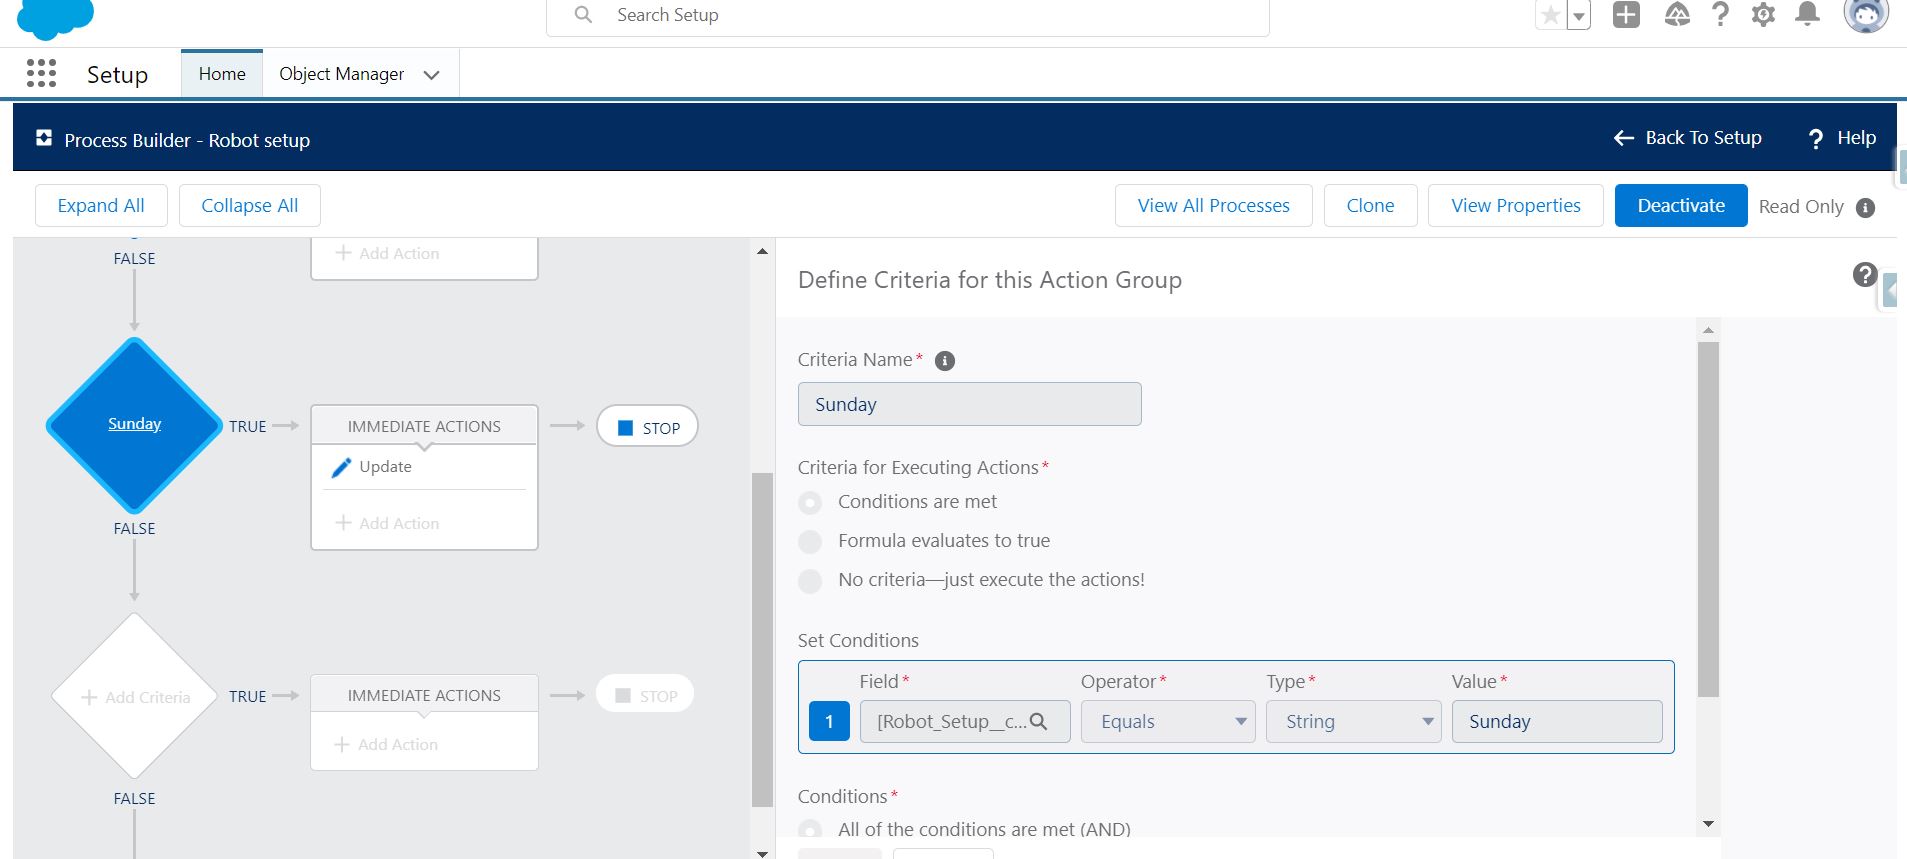The height and width of the screenshot is (859, 1907).
Task: Open the Global Actions plus icon
Action: pos(1626,15)
